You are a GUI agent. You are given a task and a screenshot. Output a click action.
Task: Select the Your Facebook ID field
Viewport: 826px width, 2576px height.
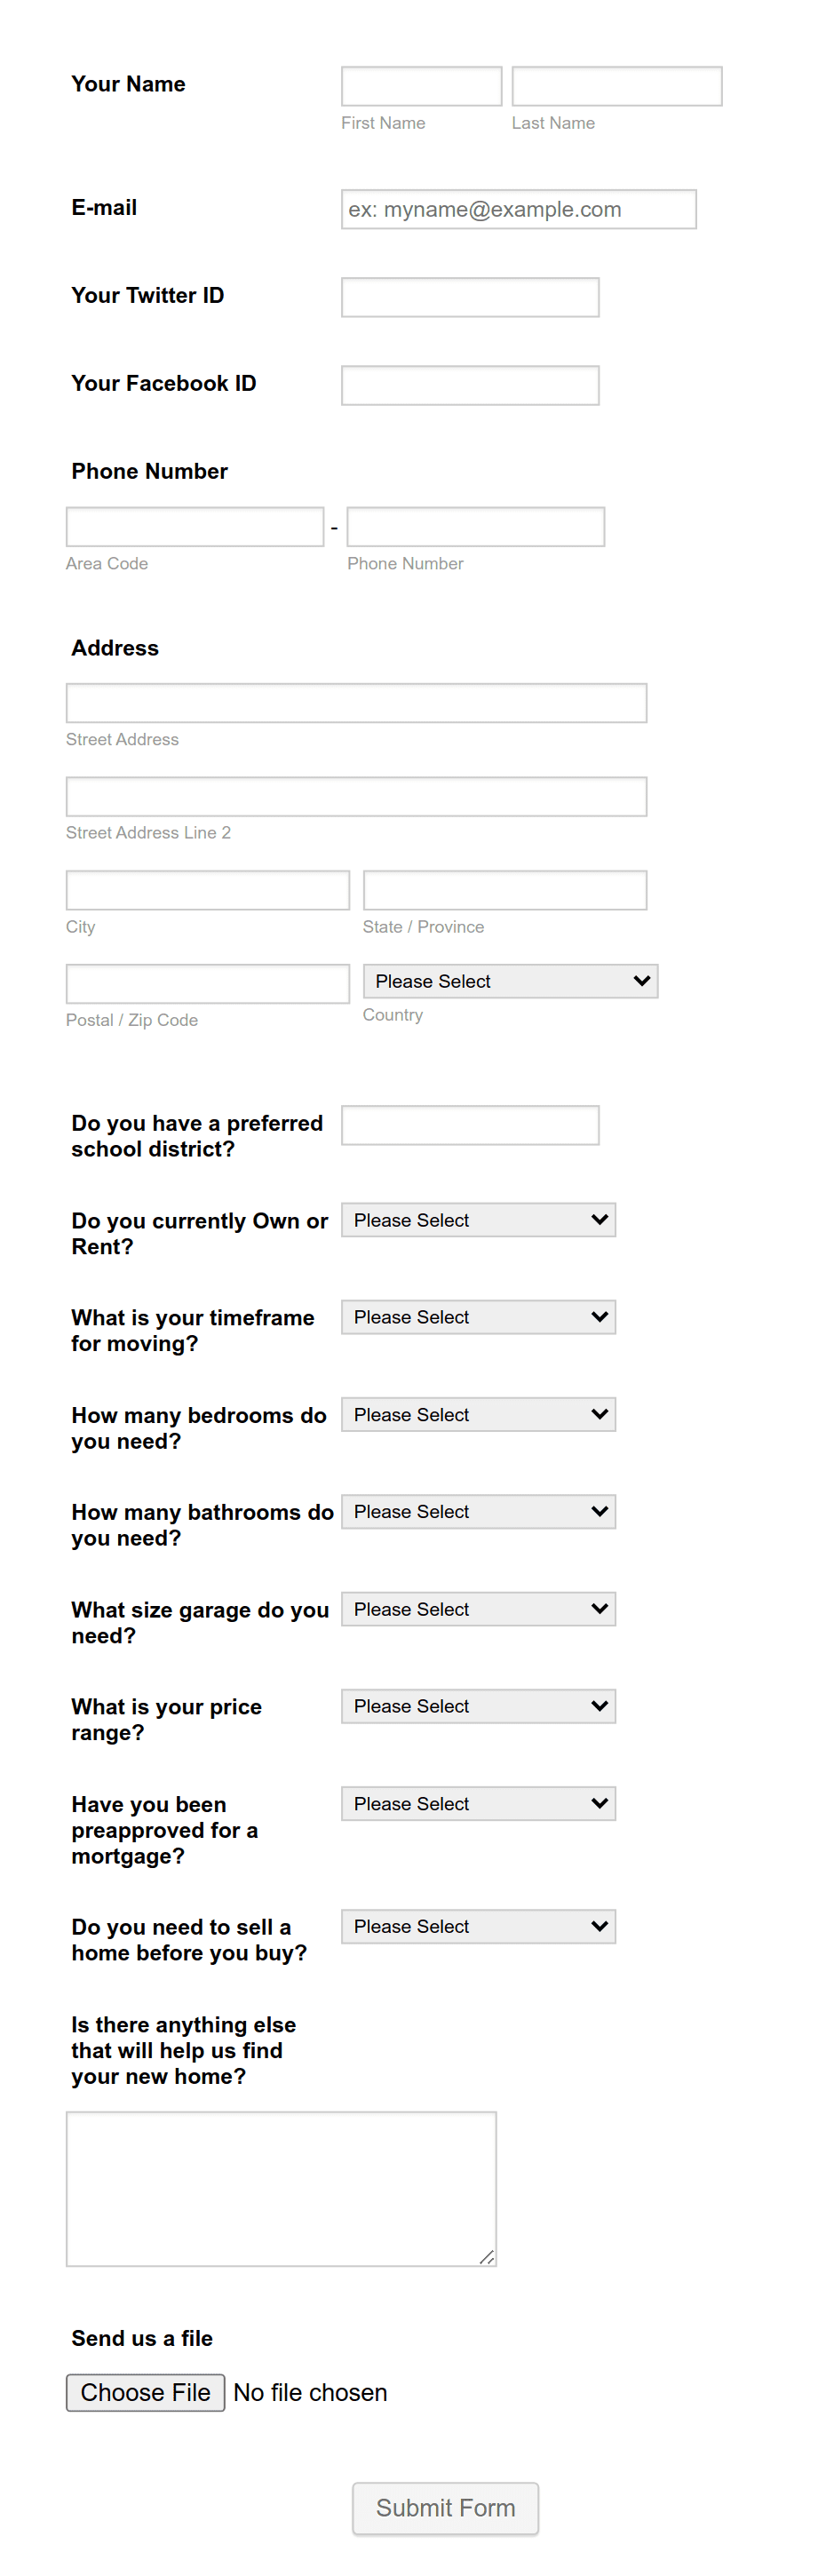click(x=470, y=385)
